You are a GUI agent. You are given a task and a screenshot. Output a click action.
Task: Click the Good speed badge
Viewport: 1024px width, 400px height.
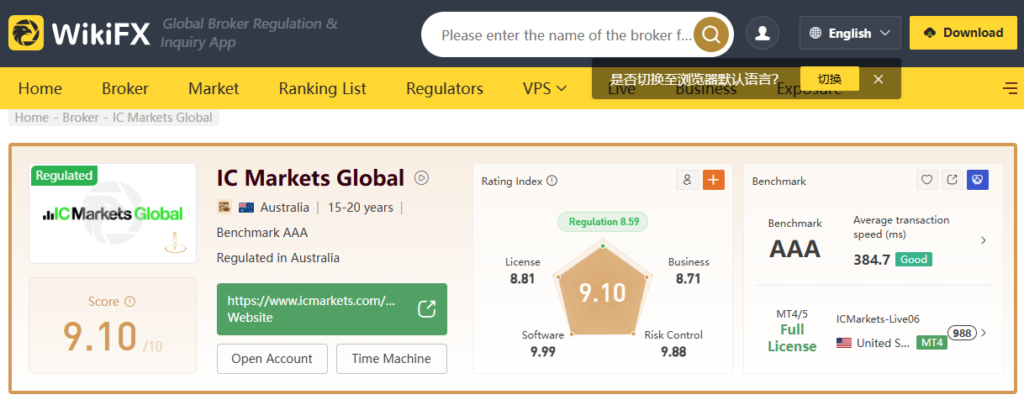click(x=914, y=259)
